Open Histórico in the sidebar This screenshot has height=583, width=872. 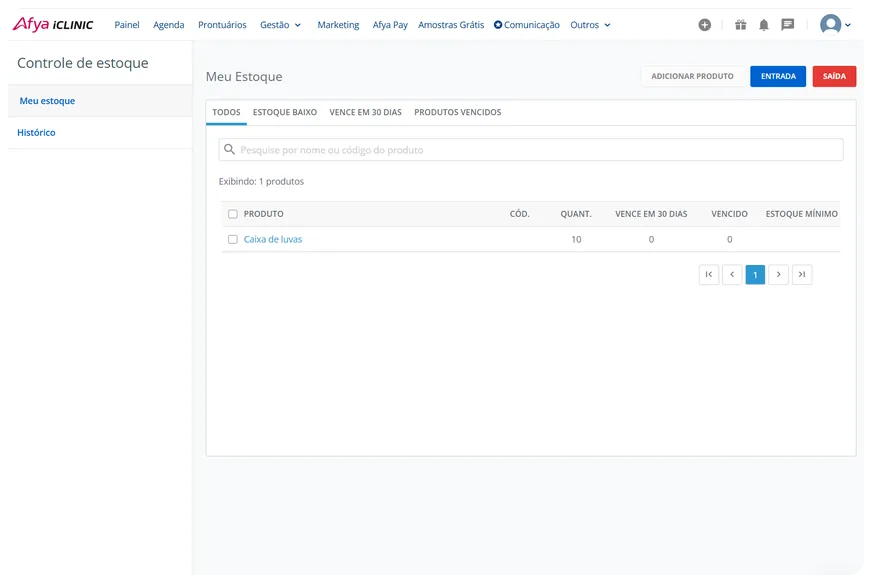(36, 132)
